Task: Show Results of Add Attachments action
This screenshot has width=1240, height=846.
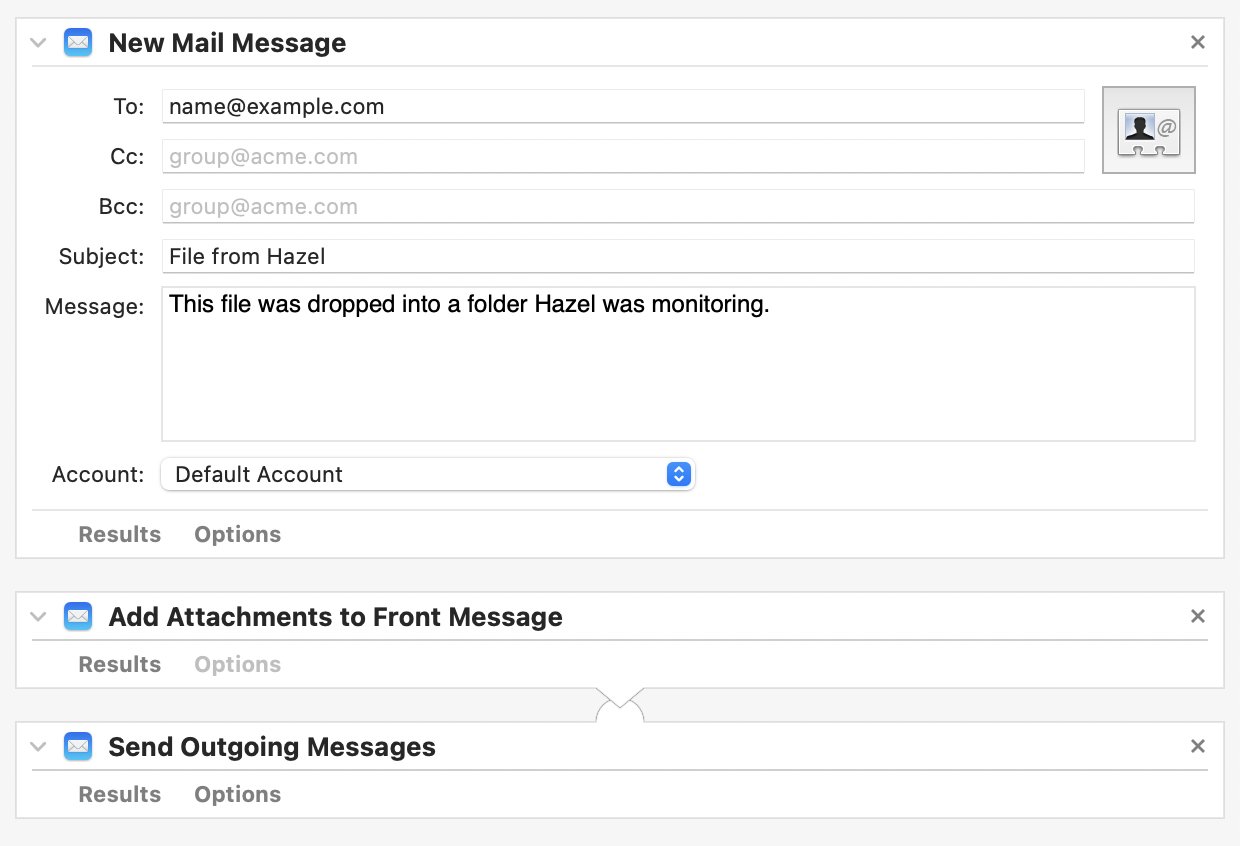Action: click(x=120, y=664)
